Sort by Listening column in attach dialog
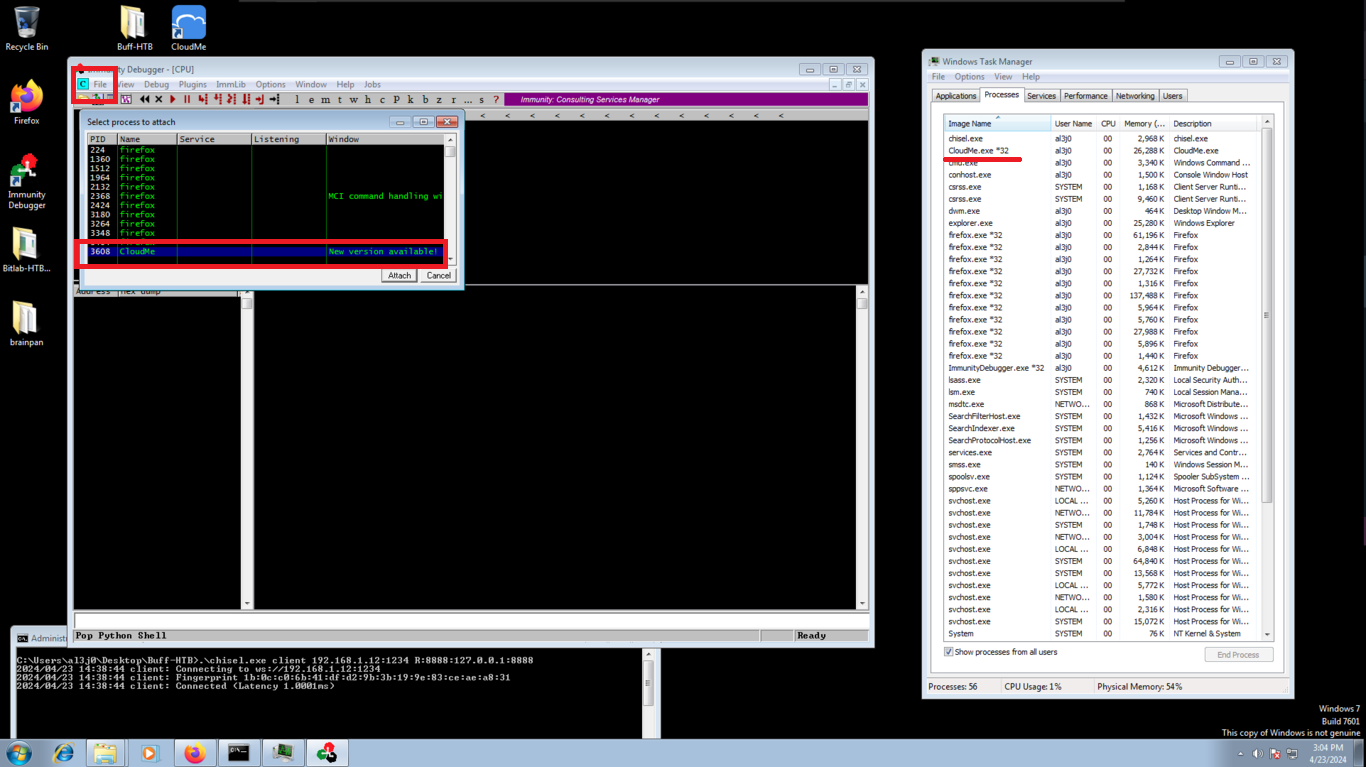1366x767 pixels. pyautogui.click(x=288, y=139)
